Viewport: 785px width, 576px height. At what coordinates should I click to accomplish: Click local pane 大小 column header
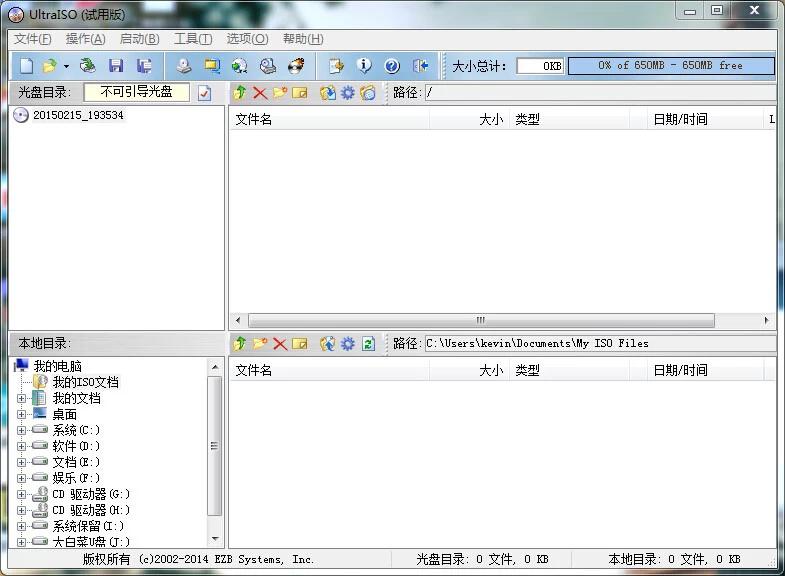(x=469, y=371)
